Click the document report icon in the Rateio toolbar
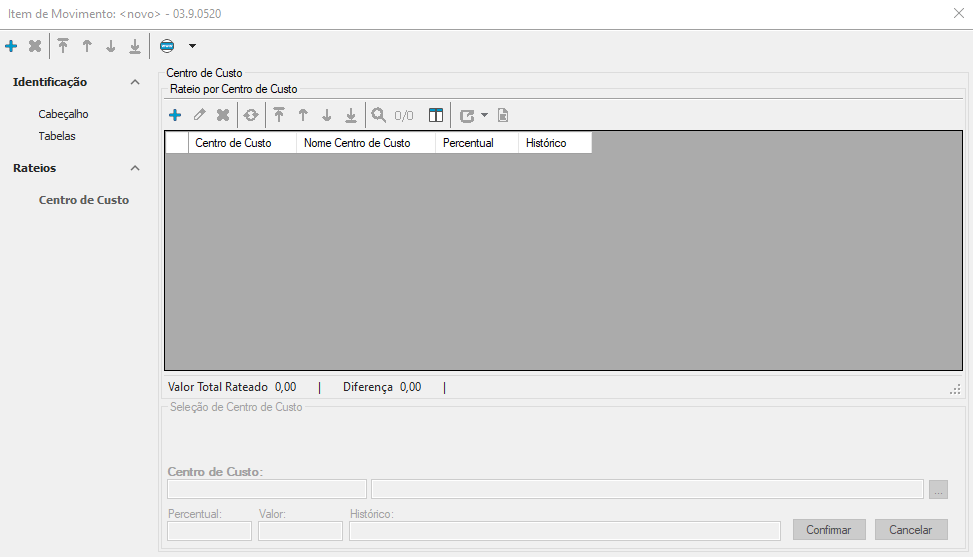The width and height of the screenshot is (973, 557). point(503,115)
